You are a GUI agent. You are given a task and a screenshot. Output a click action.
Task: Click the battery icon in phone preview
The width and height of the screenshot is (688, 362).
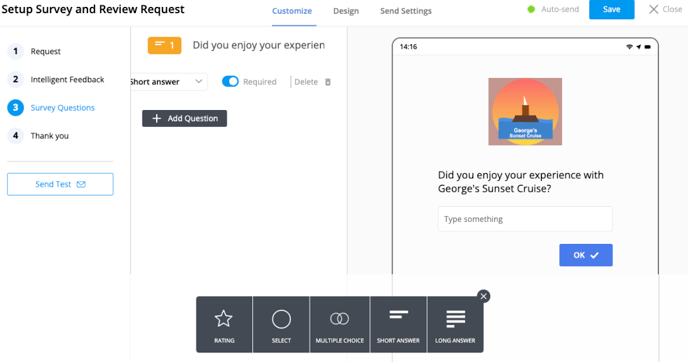tap(648, 47)
